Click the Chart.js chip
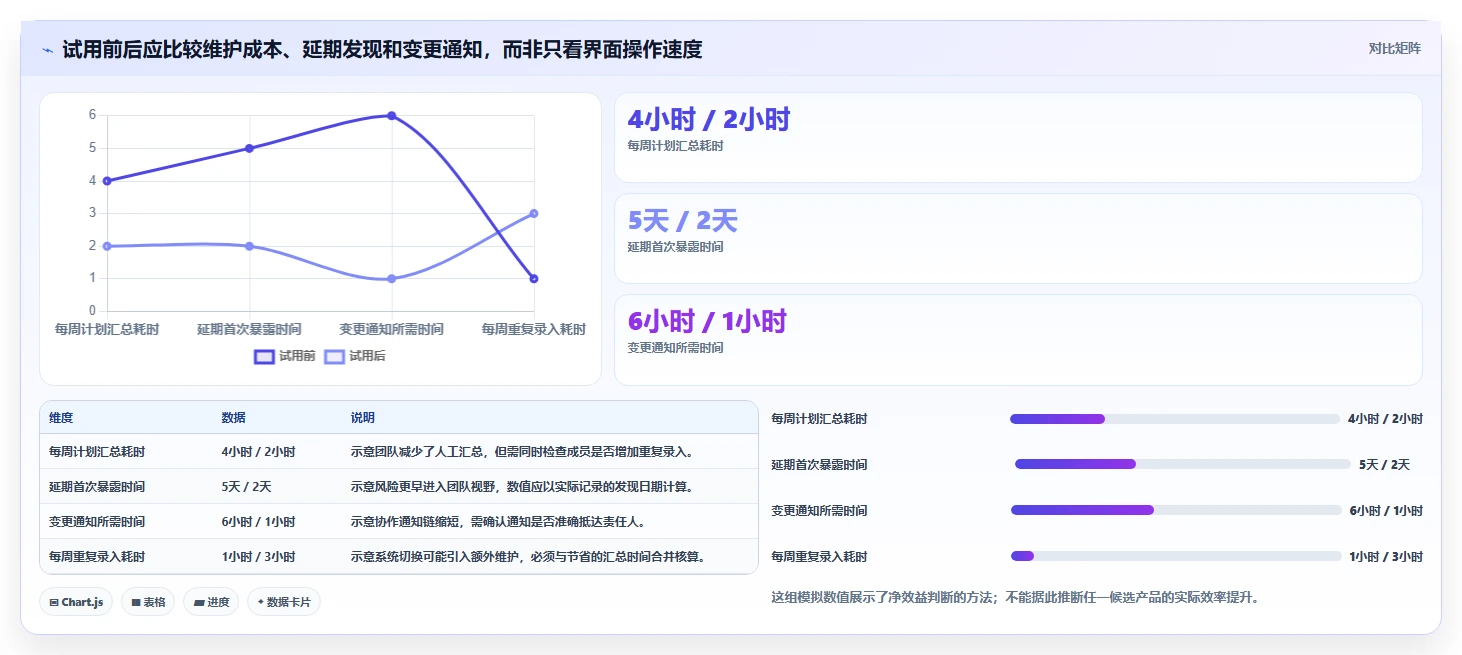The height and width of the screenshot is (655, 1462). tap(76, 602)
